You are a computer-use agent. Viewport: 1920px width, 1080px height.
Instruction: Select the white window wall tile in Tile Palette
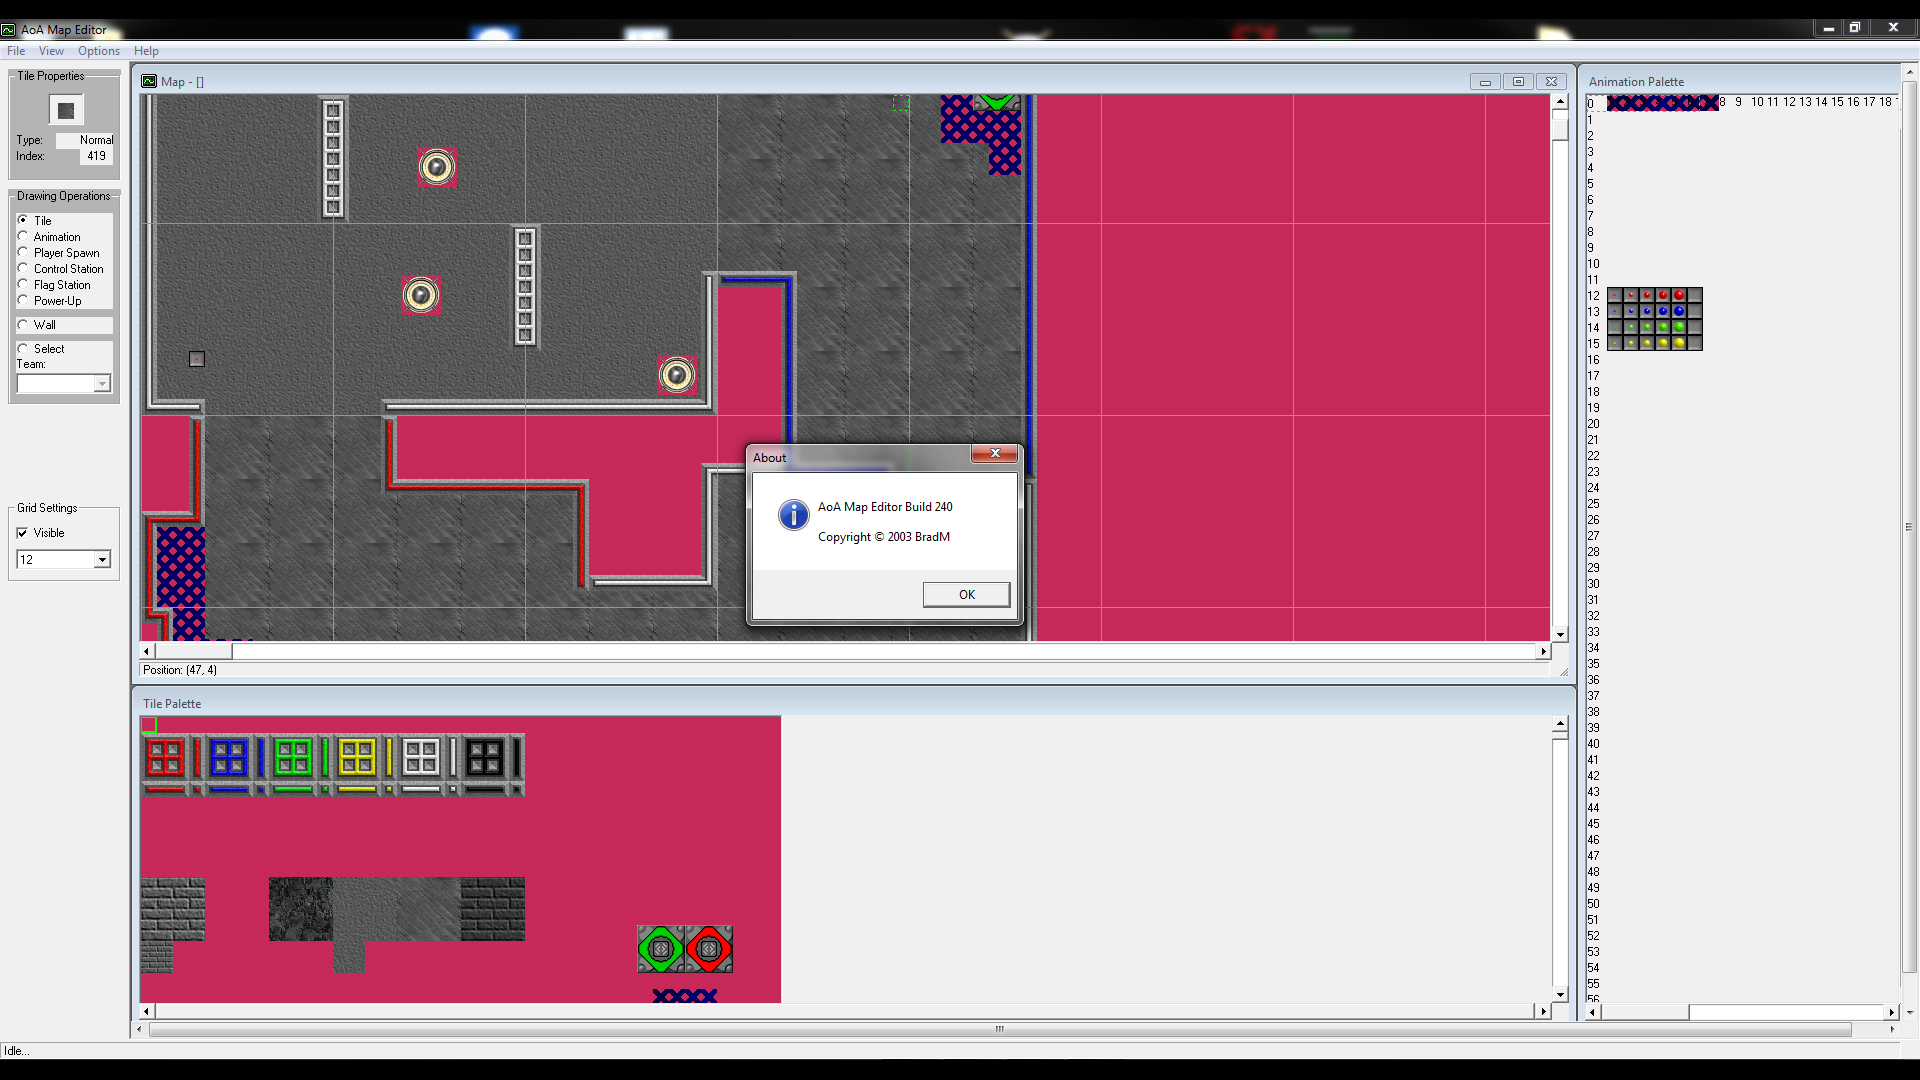(x=421, y=757)
